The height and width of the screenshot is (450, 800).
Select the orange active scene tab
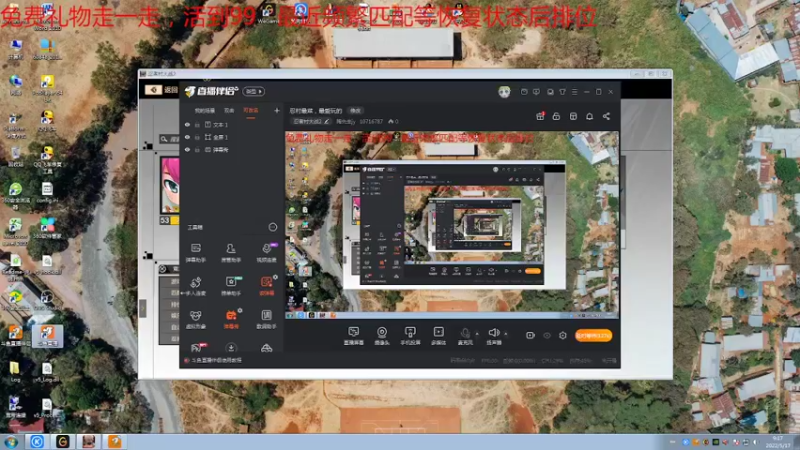(x=251, y=111)
